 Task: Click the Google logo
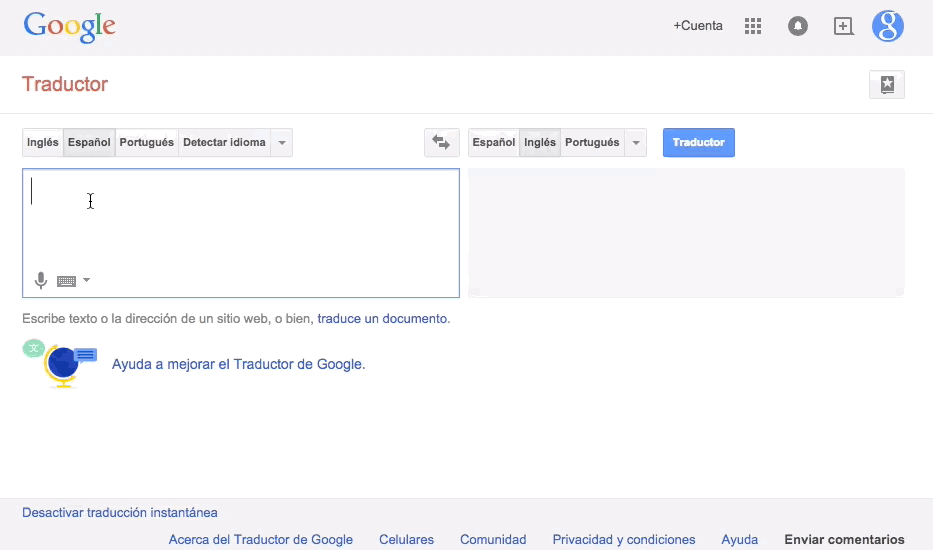tap(70, 27)
